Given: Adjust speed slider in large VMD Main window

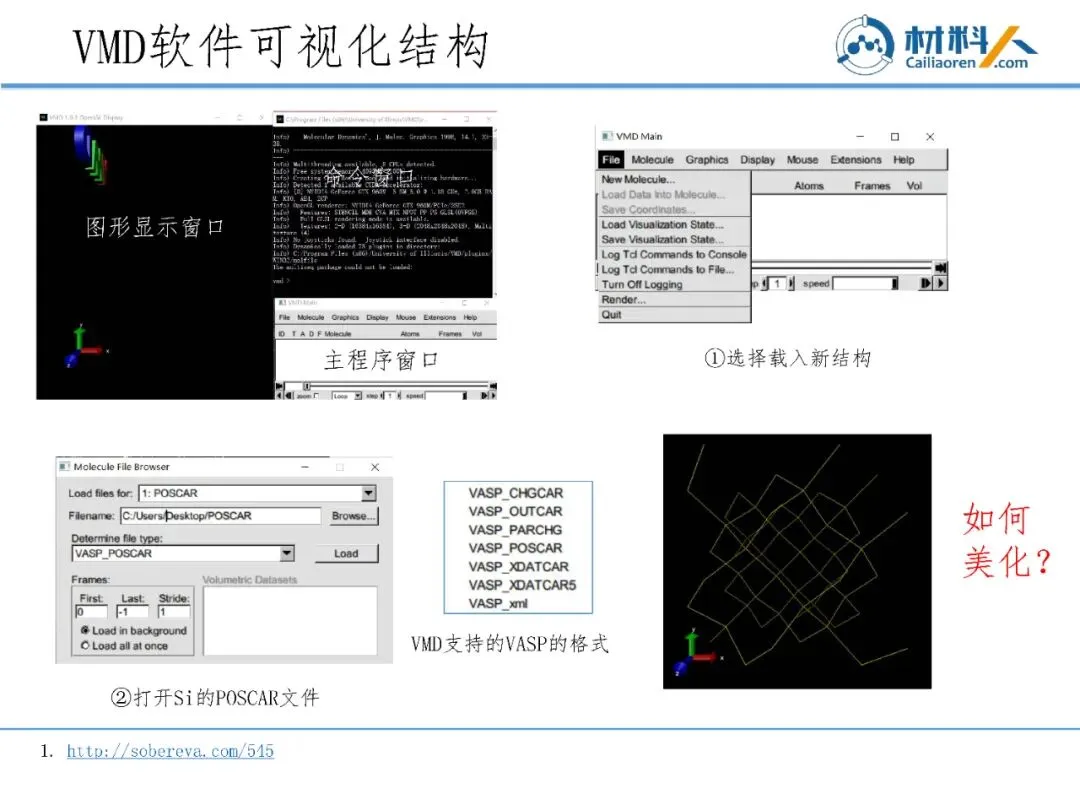Looking at the screenshot, I should pyautogui.click(x=865, y=283).
